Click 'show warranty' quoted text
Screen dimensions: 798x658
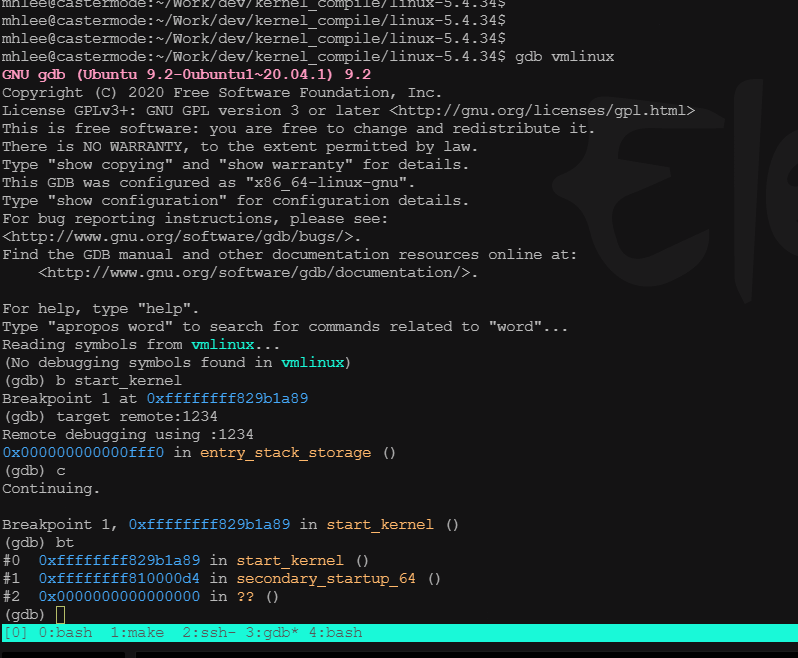click(286, 165)
